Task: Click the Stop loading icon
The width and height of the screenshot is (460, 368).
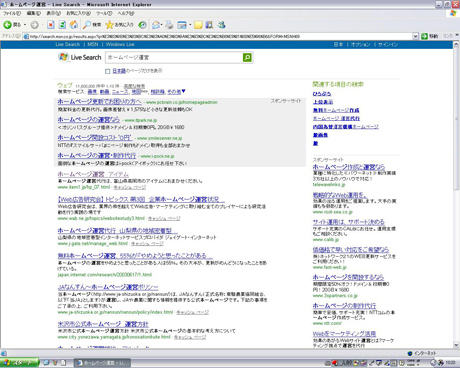Action: point(50,25)
